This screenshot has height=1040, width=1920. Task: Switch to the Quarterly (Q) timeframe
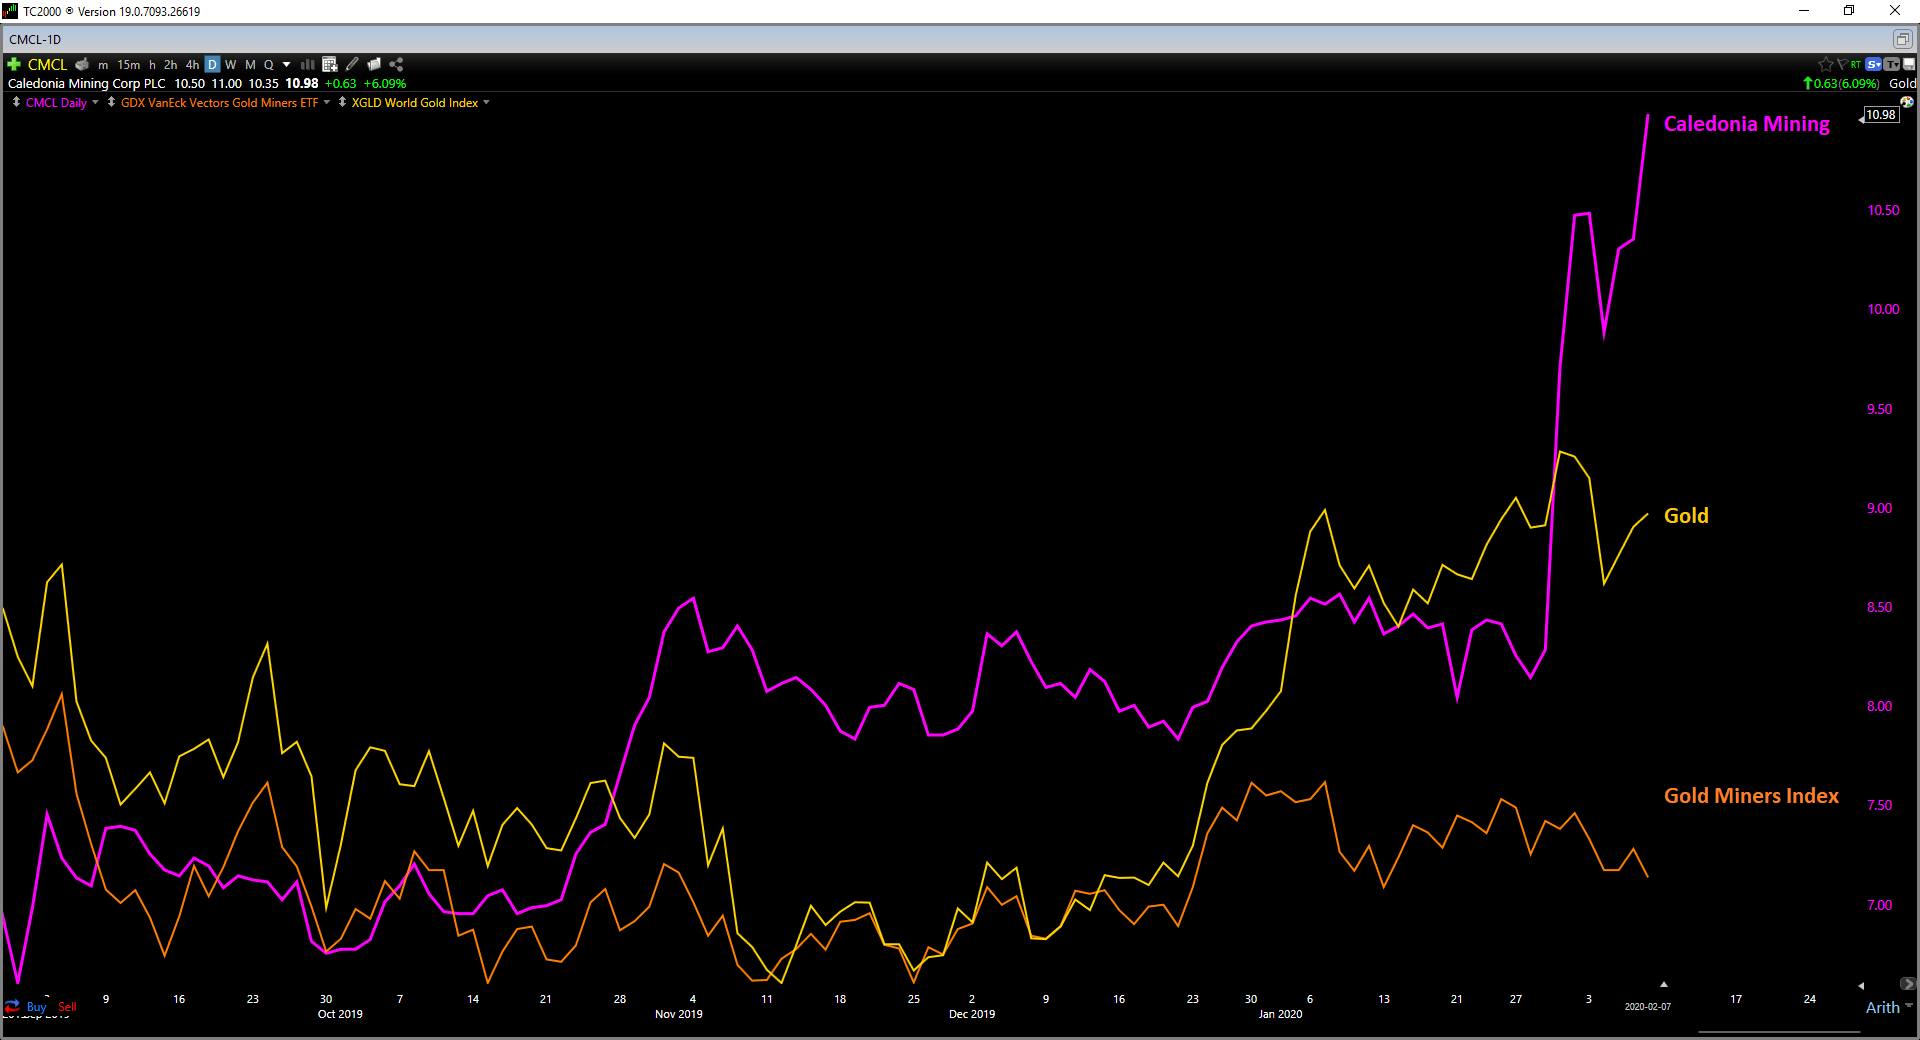[x=268, y=65]
